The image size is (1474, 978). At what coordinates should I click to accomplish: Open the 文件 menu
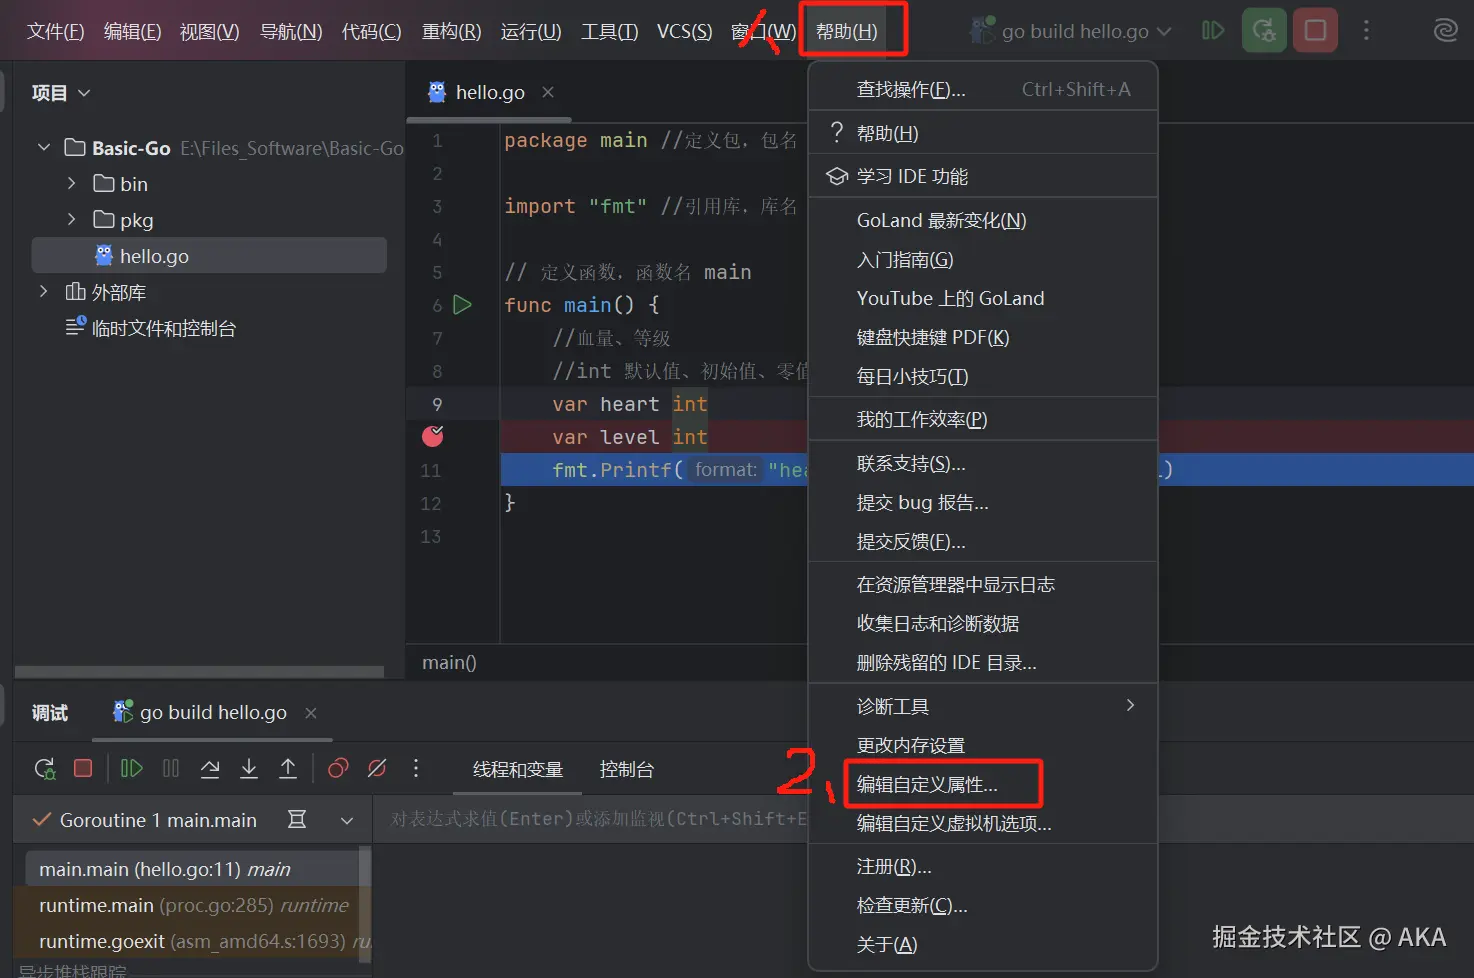(x=55, y=31)
